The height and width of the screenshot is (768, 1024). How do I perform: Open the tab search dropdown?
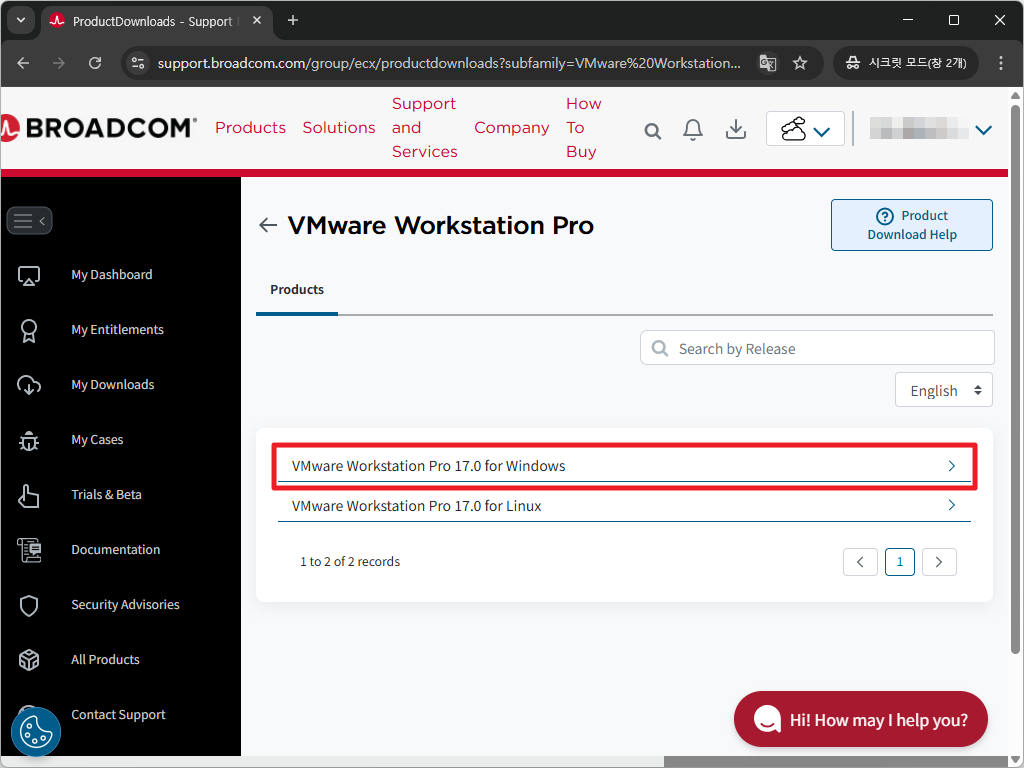pos(21,20)
